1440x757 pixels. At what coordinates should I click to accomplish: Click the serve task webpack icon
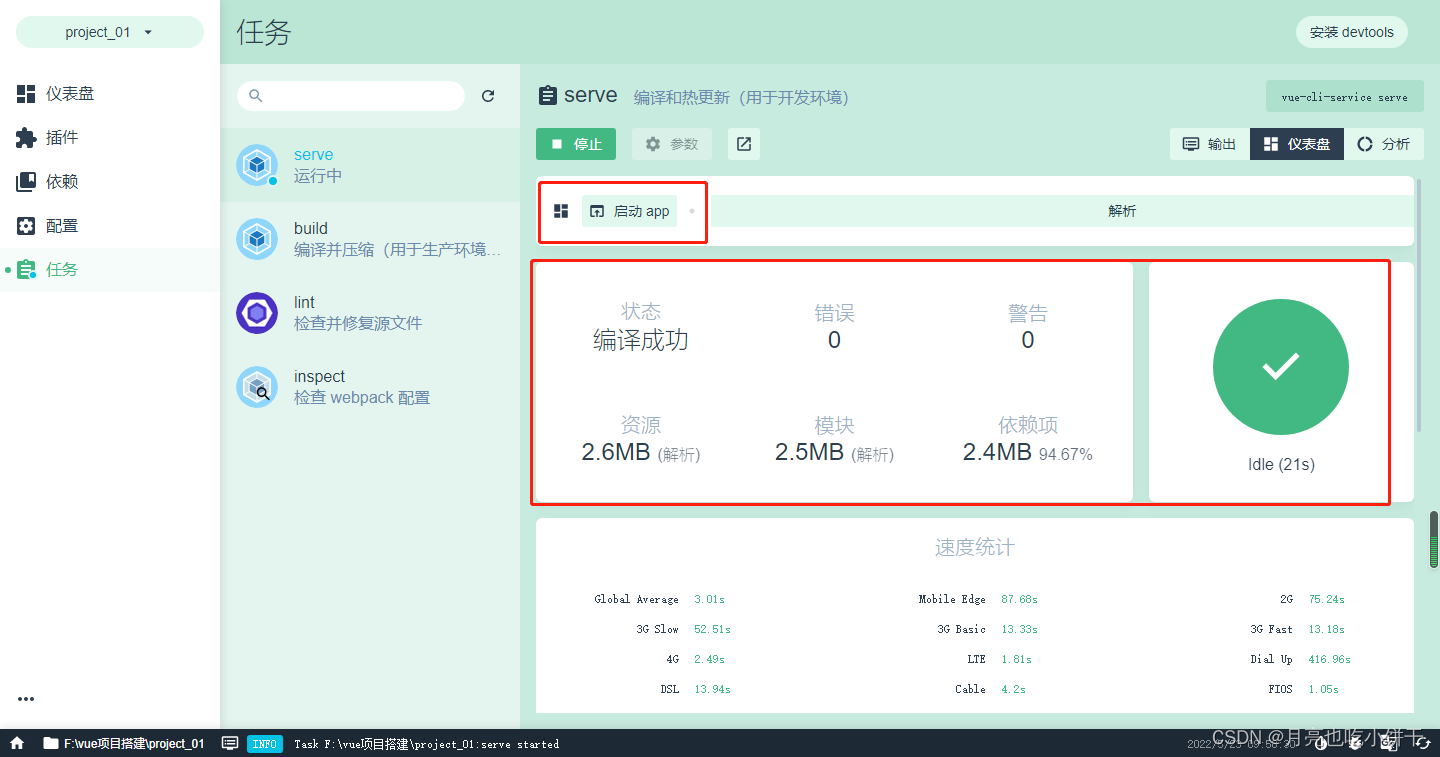click(257, 165)
